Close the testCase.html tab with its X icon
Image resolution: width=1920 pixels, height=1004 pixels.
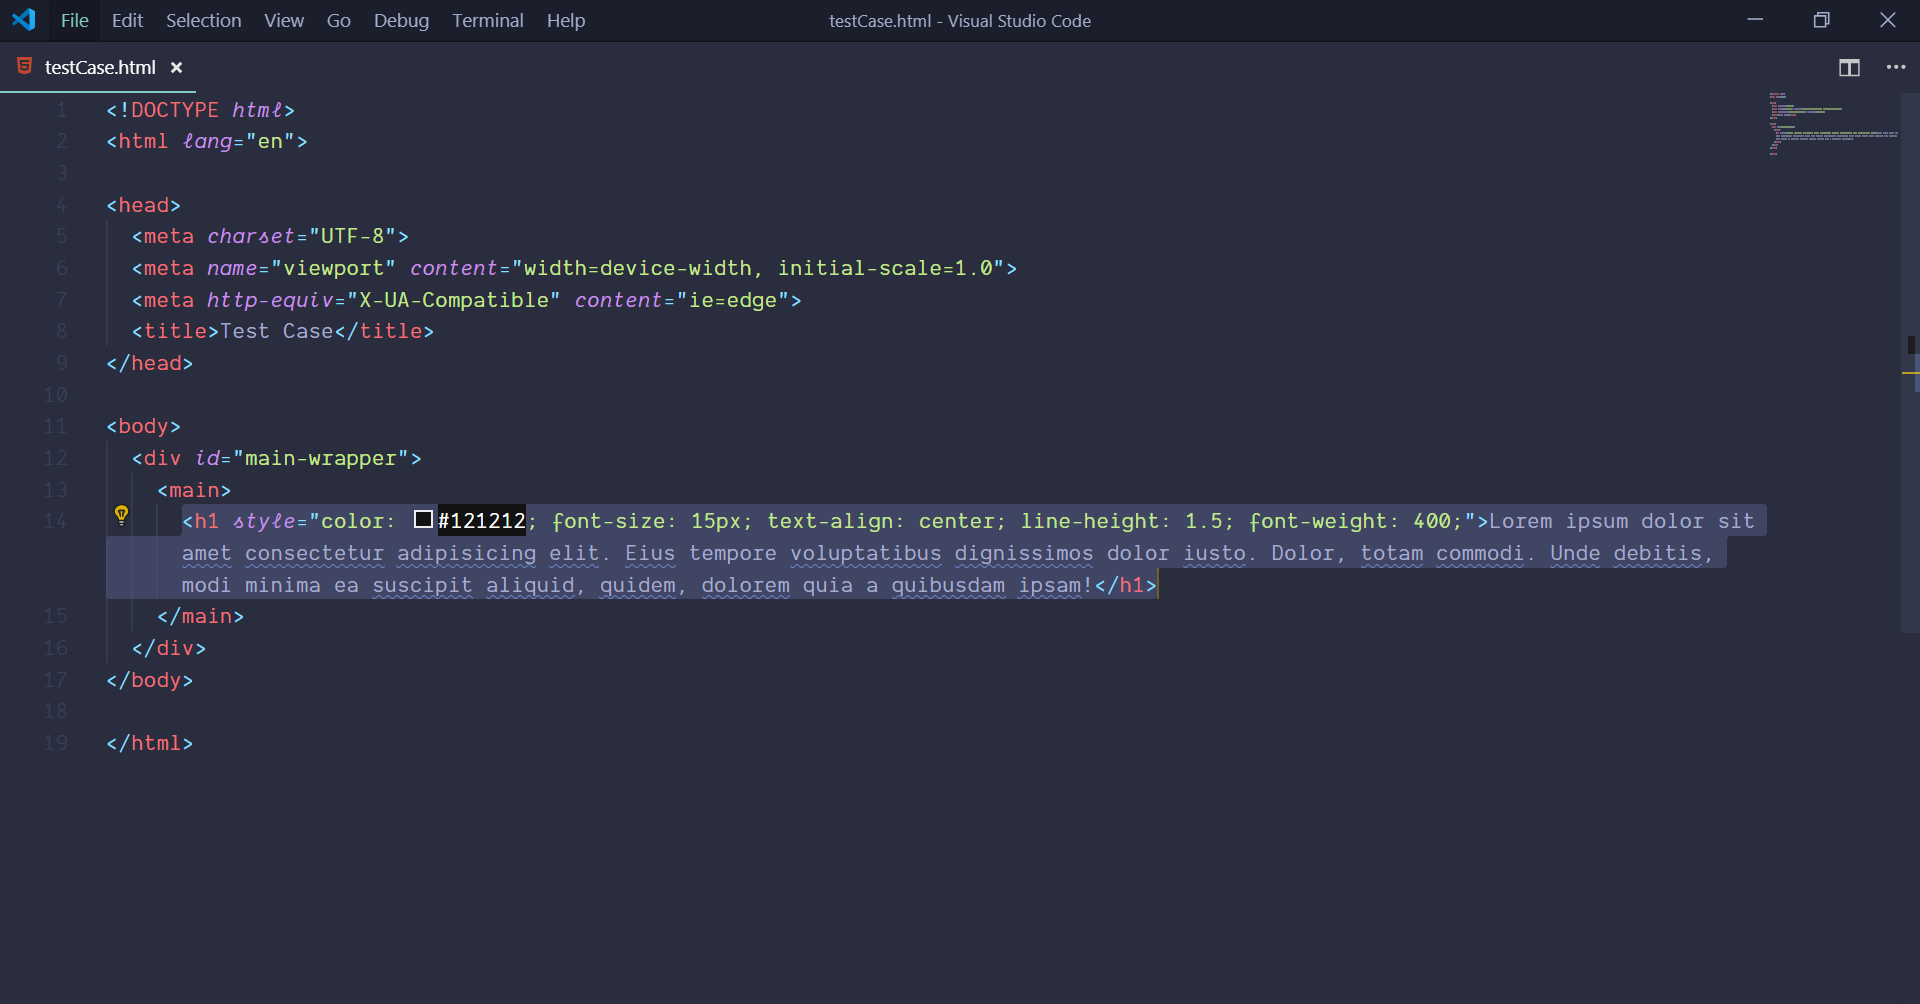177,67
